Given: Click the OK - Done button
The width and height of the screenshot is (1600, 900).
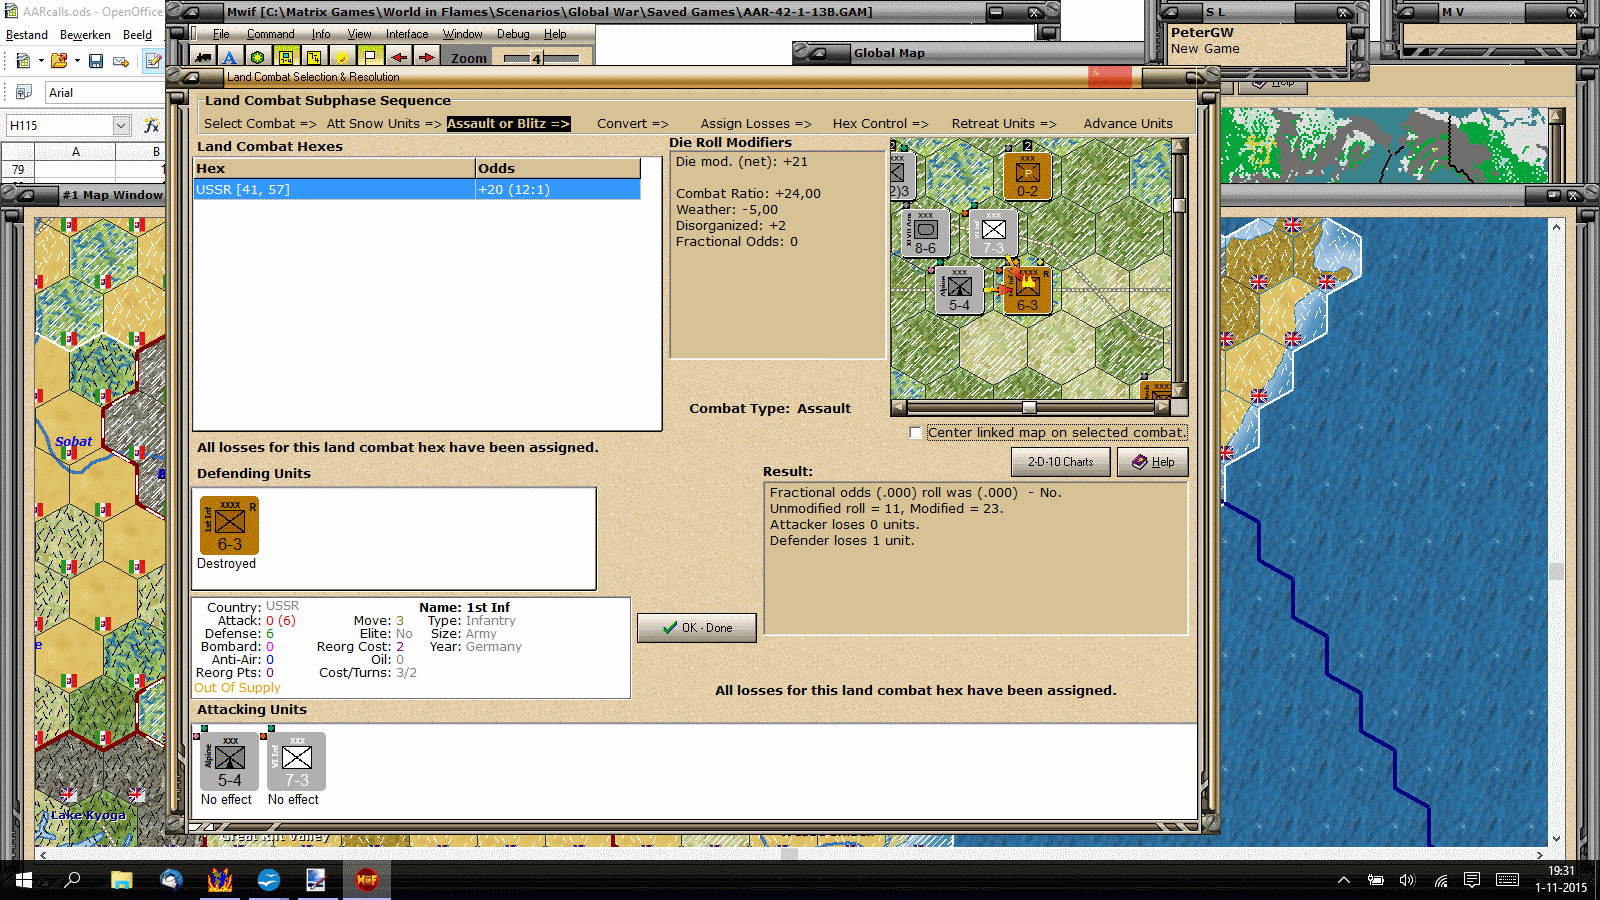Looking at the screenshot, I should tap(697, 628).
